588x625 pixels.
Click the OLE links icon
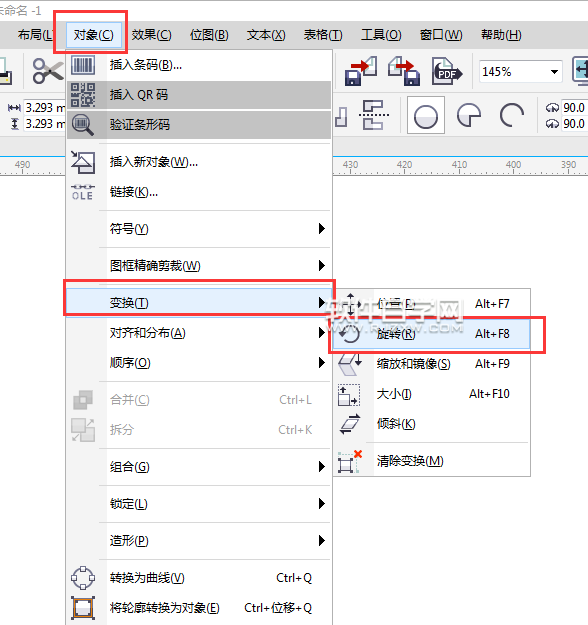[x=83, y=192]
